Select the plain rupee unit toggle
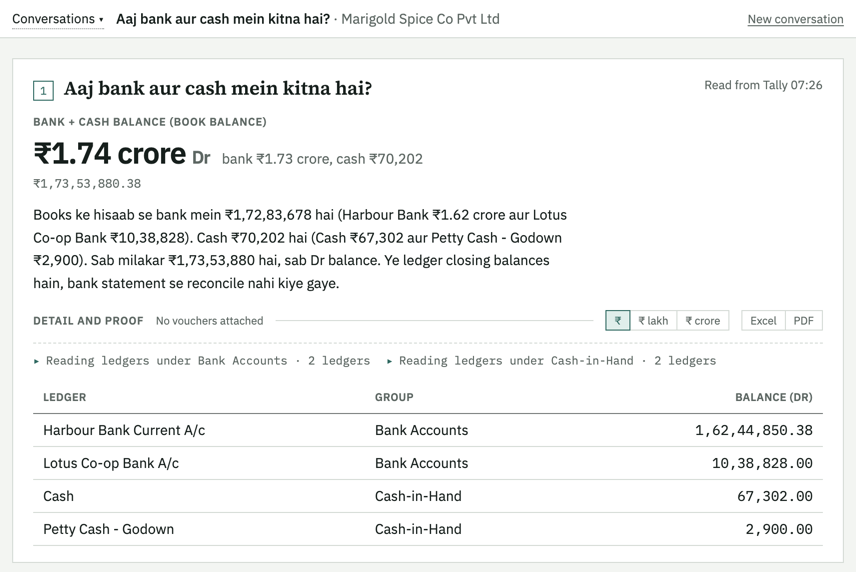The image size is (856, 572). click(x=618, y=320)
